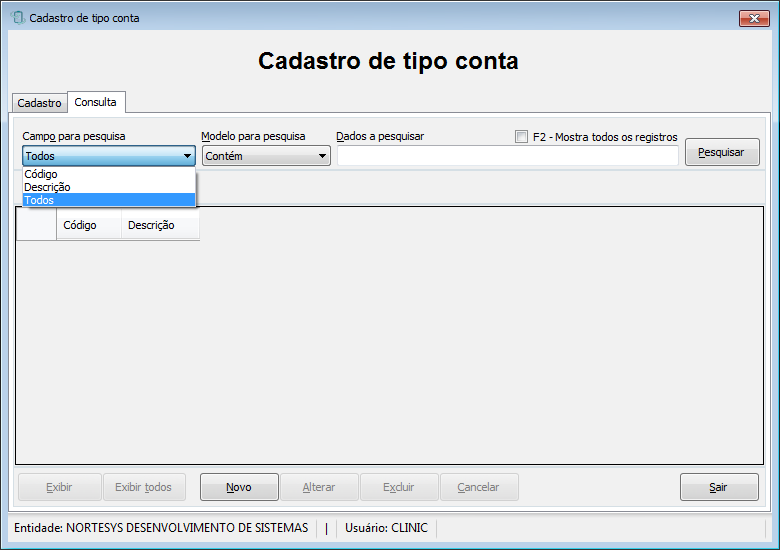
Task: Switch to the Cadastro tab
Action: point(39,103)
